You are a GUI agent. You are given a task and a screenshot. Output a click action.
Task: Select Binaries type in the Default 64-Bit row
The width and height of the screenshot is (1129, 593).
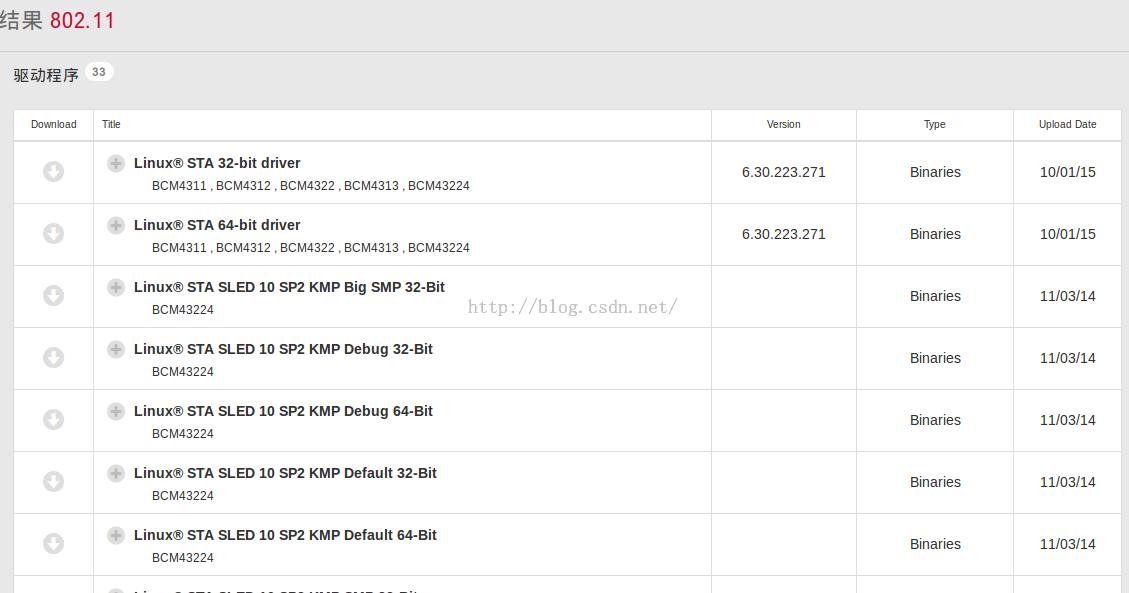935,543
